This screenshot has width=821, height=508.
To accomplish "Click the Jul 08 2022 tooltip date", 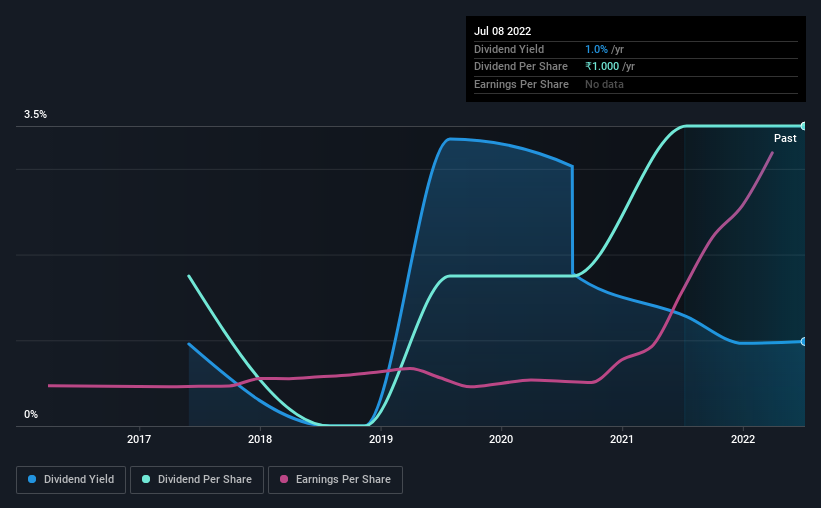I will click(x=503, y=31).
